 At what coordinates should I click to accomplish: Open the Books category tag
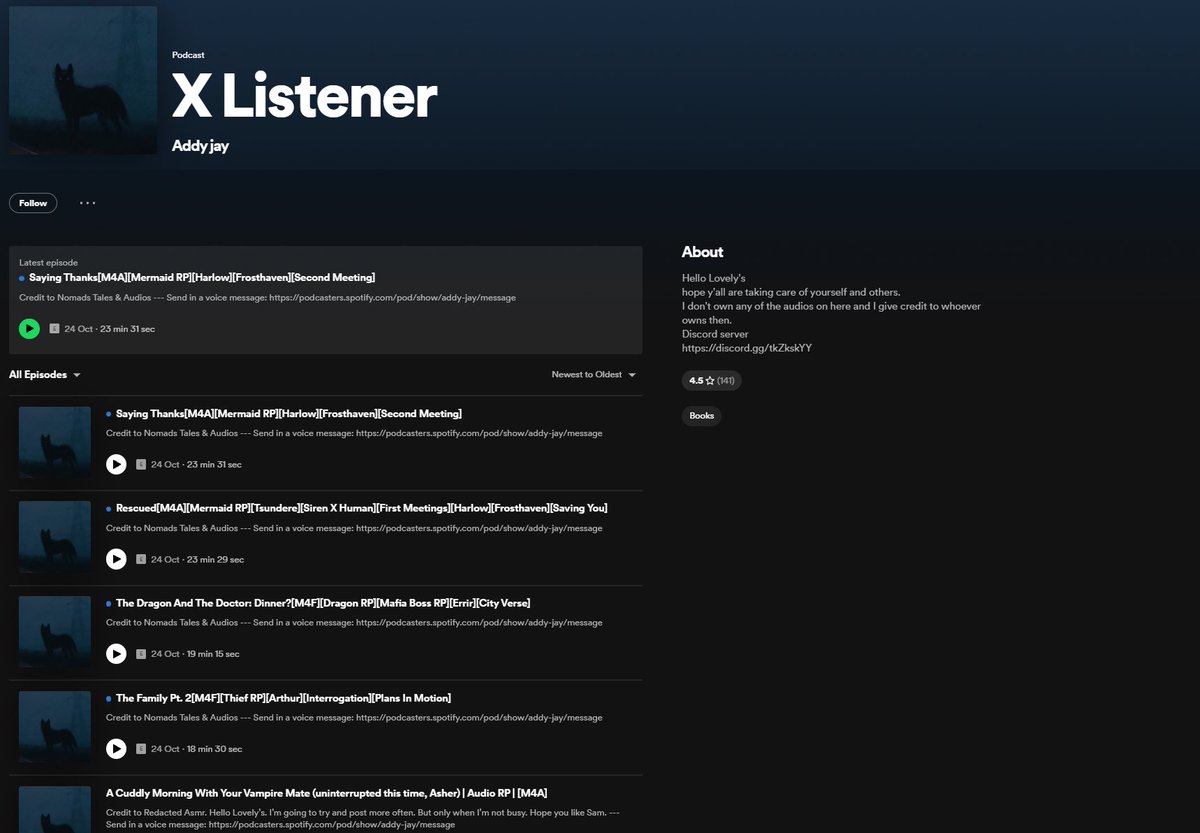pyautogui.click(x=701, y=416)
